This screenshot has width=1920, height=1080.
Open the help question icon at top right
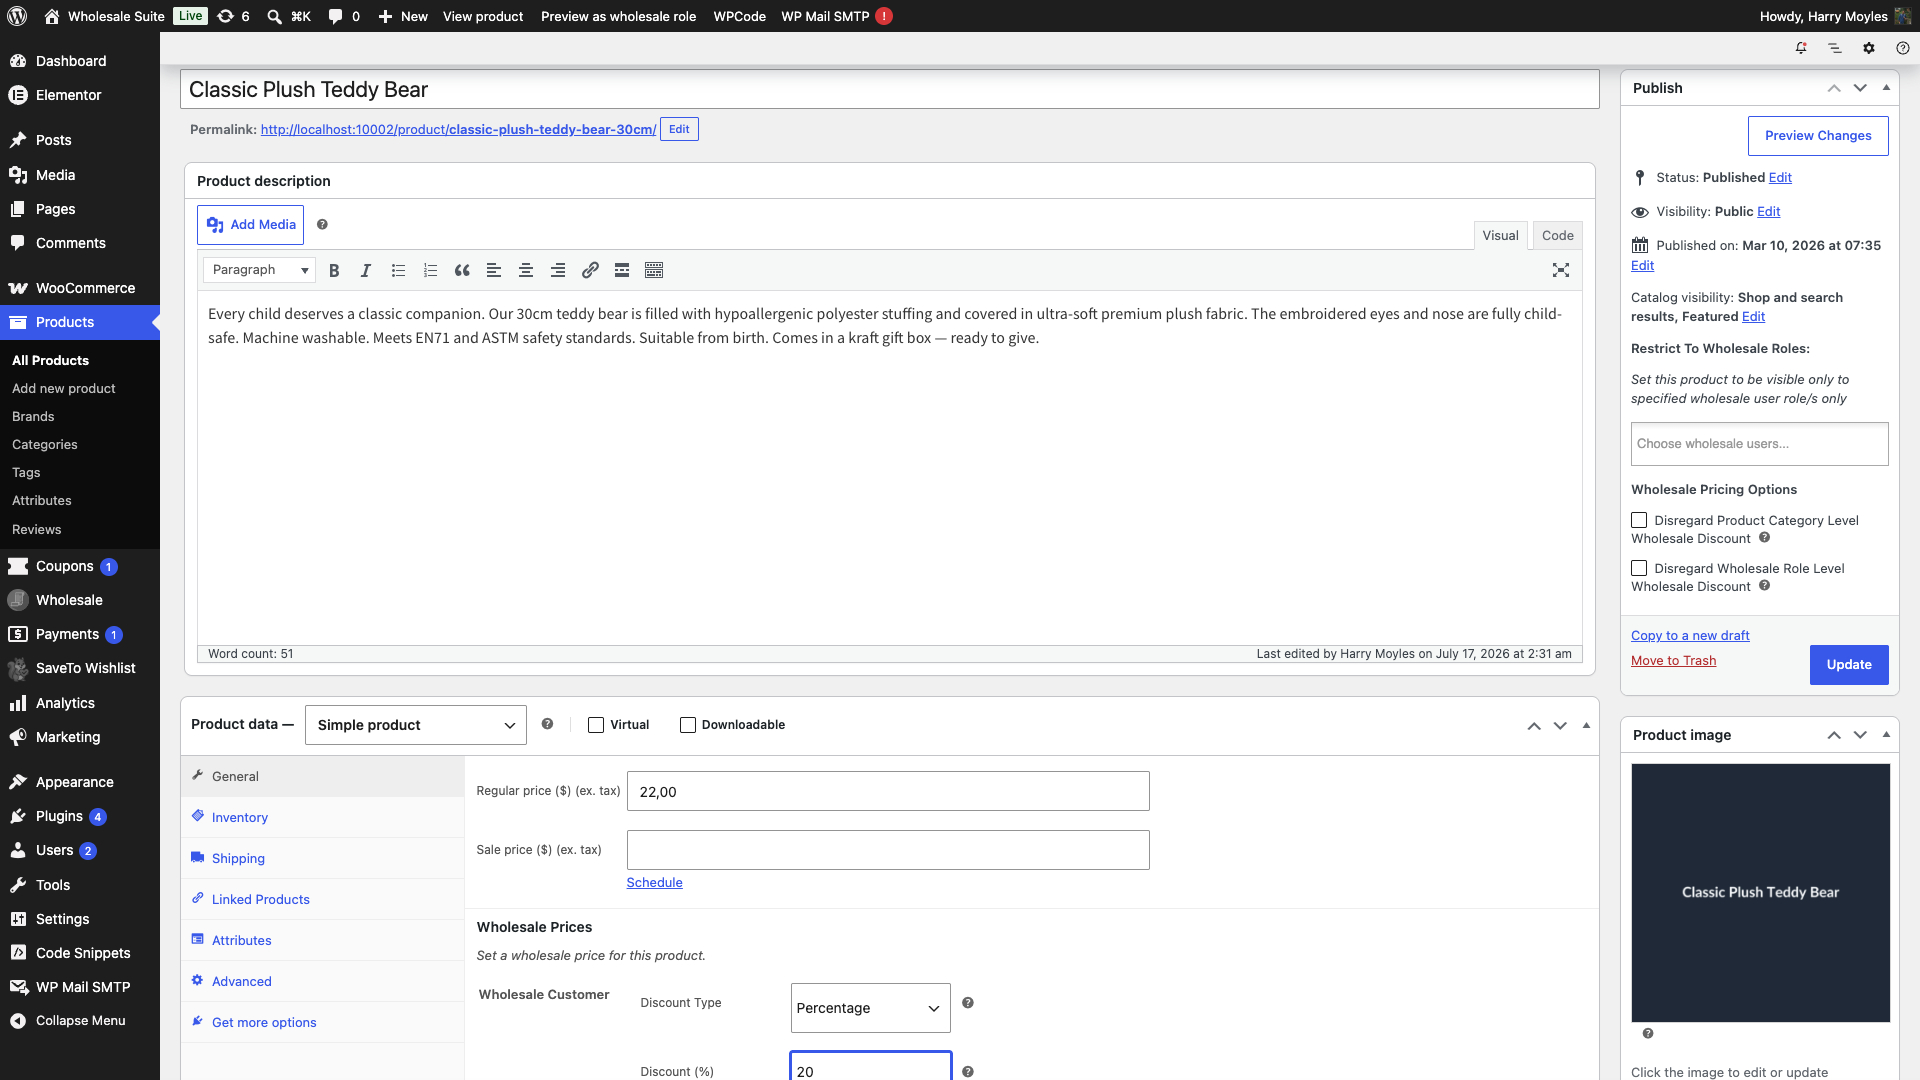tap(1903, 47)
